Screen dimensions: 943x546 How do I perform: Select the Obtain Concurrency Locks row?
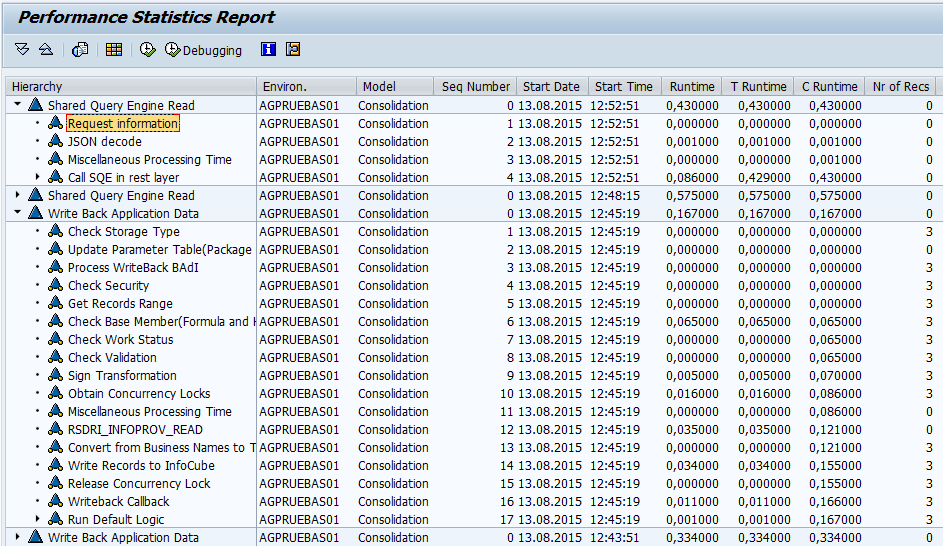pos(139,394)
